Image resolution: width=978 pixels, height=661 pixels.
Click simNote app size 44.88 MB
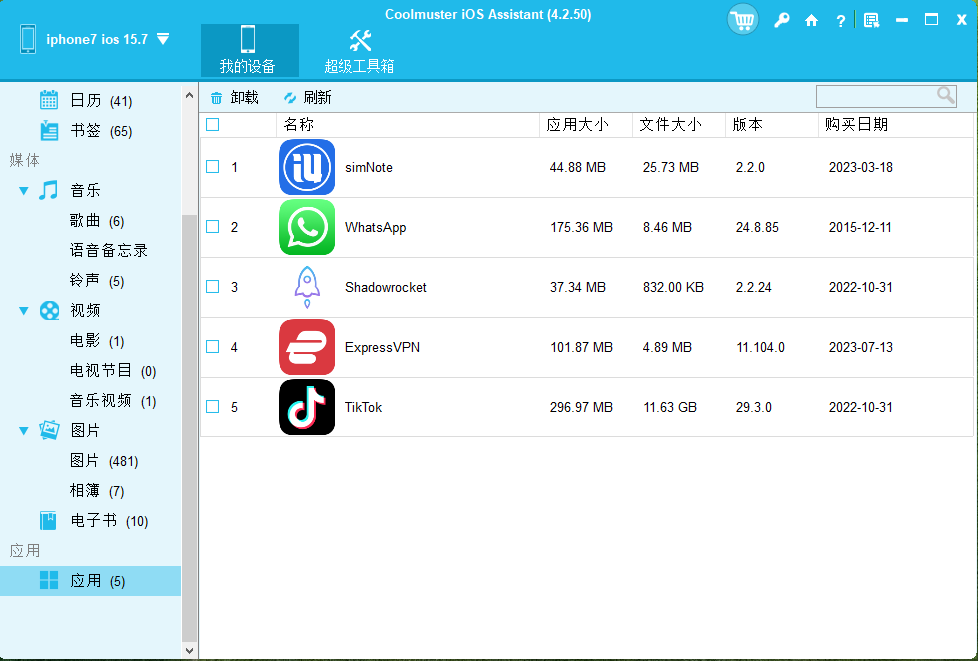pos(578,168)
